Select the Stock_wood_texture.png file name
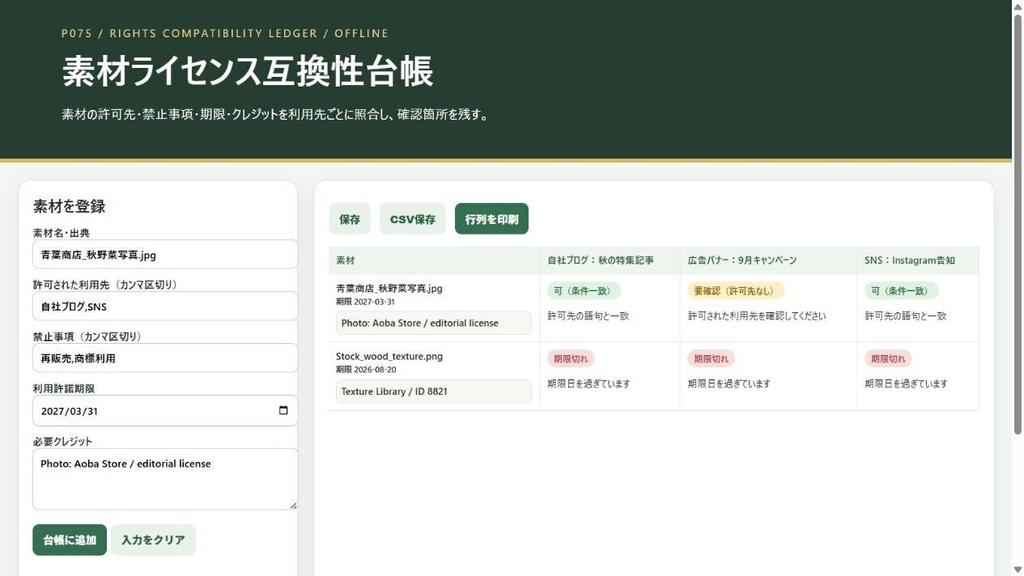 [x=389, y=356]
